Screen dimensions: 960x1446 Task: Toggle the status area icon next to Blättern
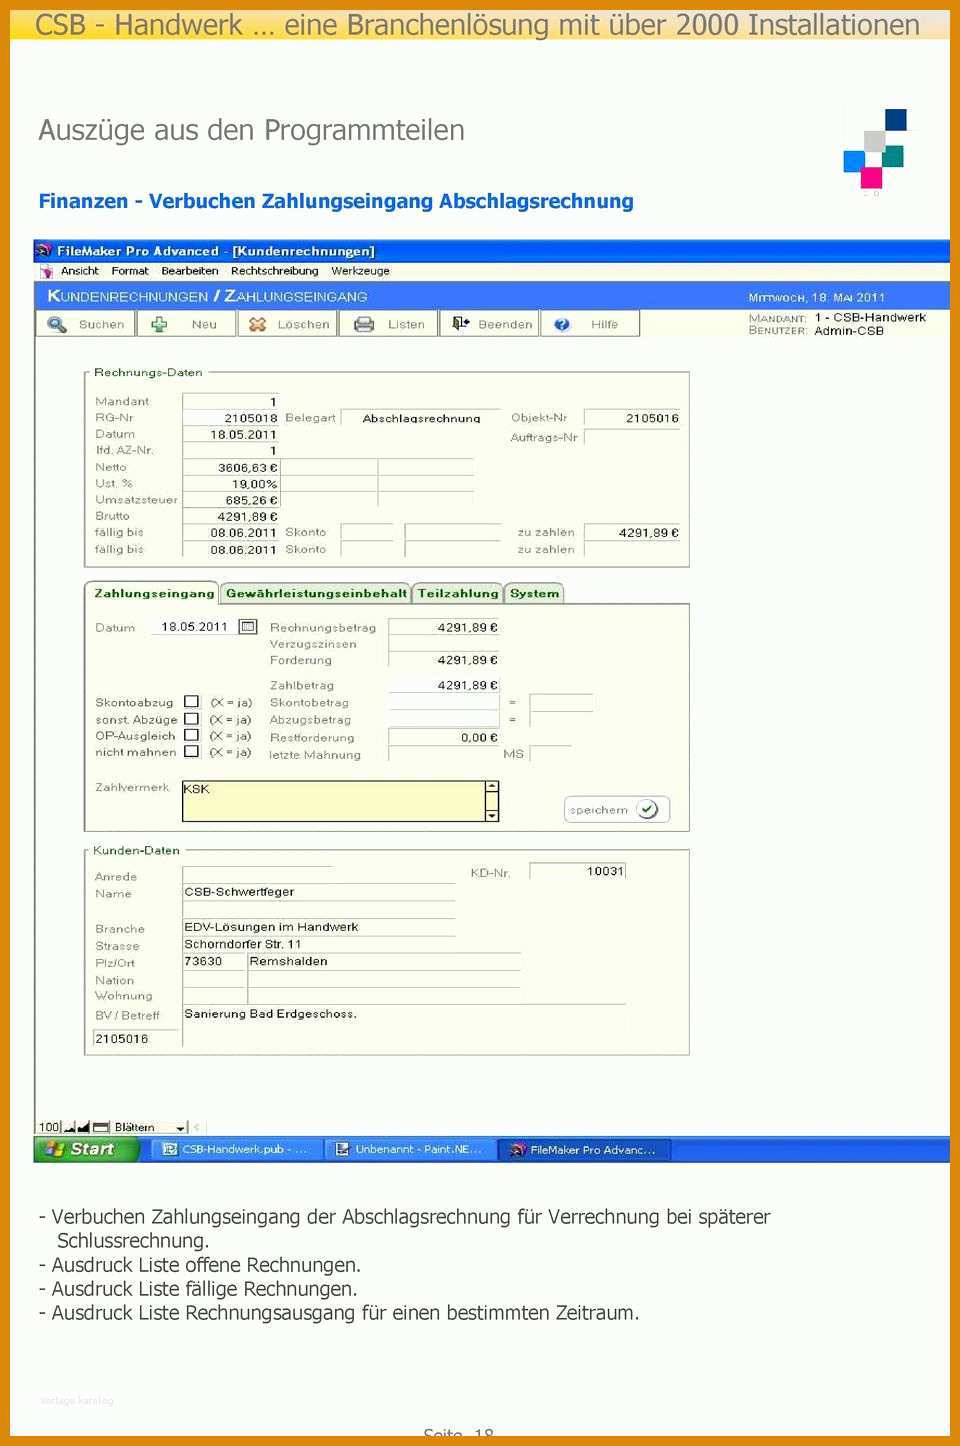click(101, 1127)
